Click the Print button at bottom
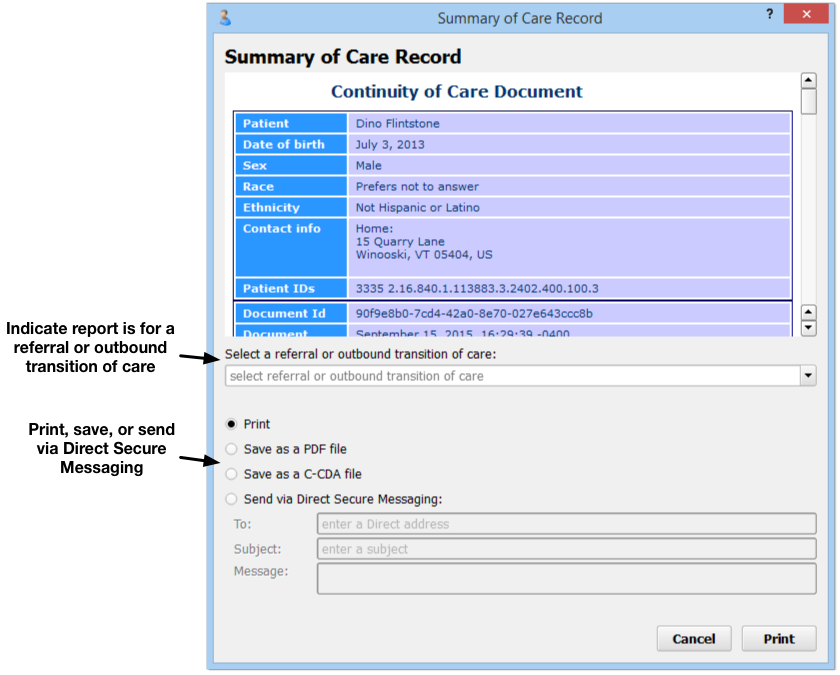The width and height of the screenshot is (840, 675). click(x=779, y=639)
